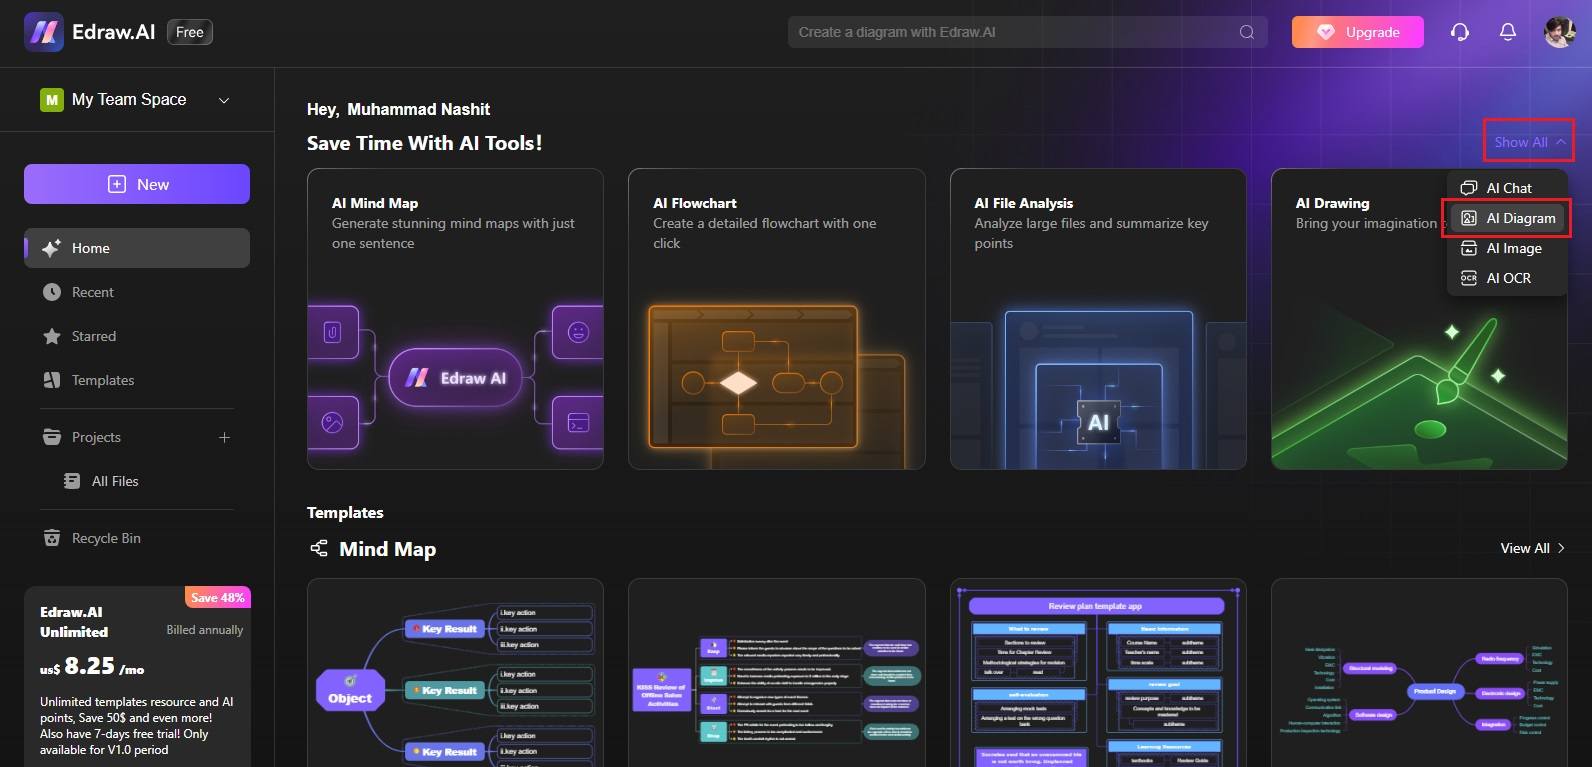Image resolution: width=1592 pixels, height=767 pixels.
Task: Select AI Image from the menu
Action: 1507,248
